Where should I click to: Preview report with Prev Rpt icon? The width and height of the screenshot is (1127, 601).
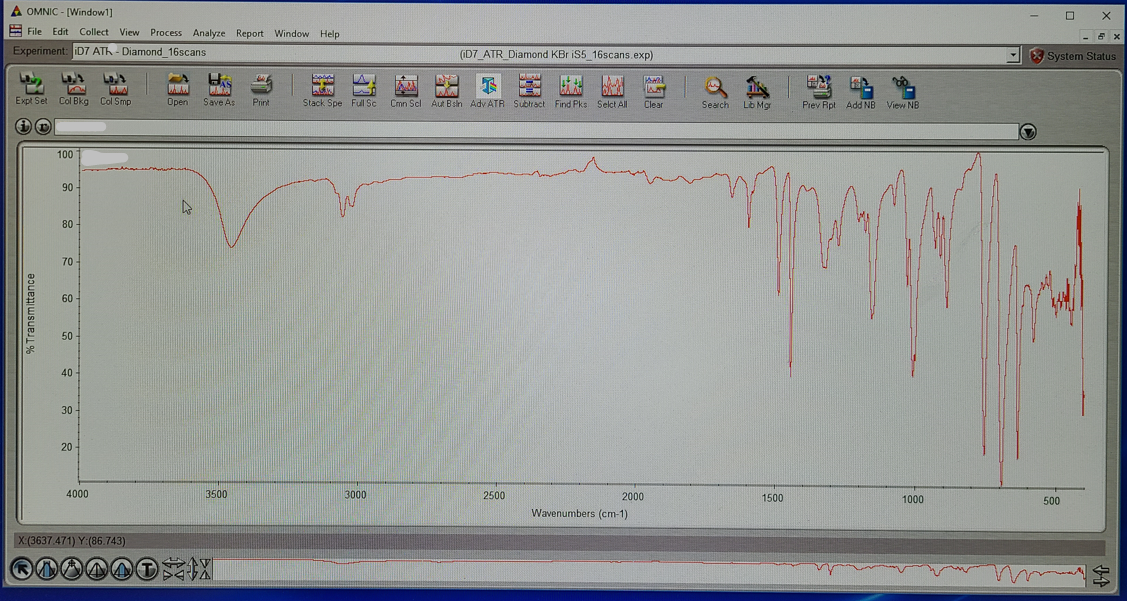pyautogui.click(x=819, y=91)
